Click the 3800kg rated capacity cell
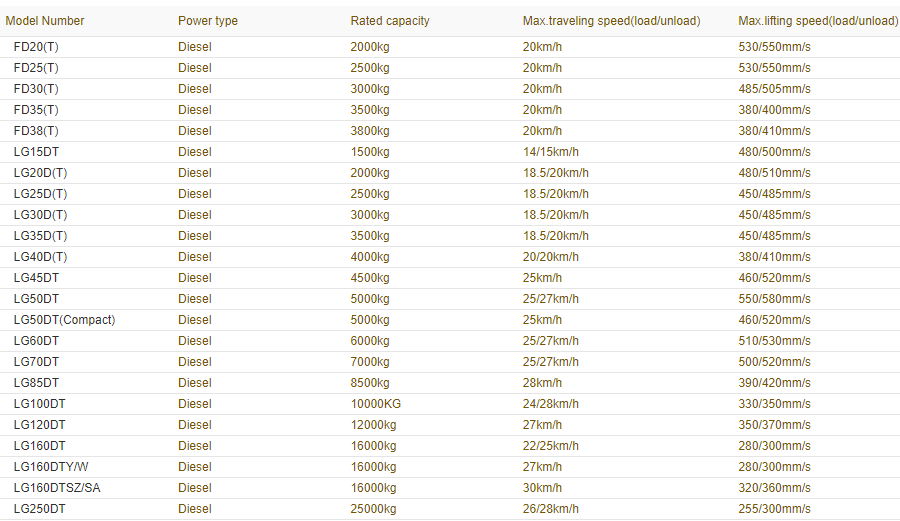The width and height of the screenshot is (900, 521). [x=370, y=131]
